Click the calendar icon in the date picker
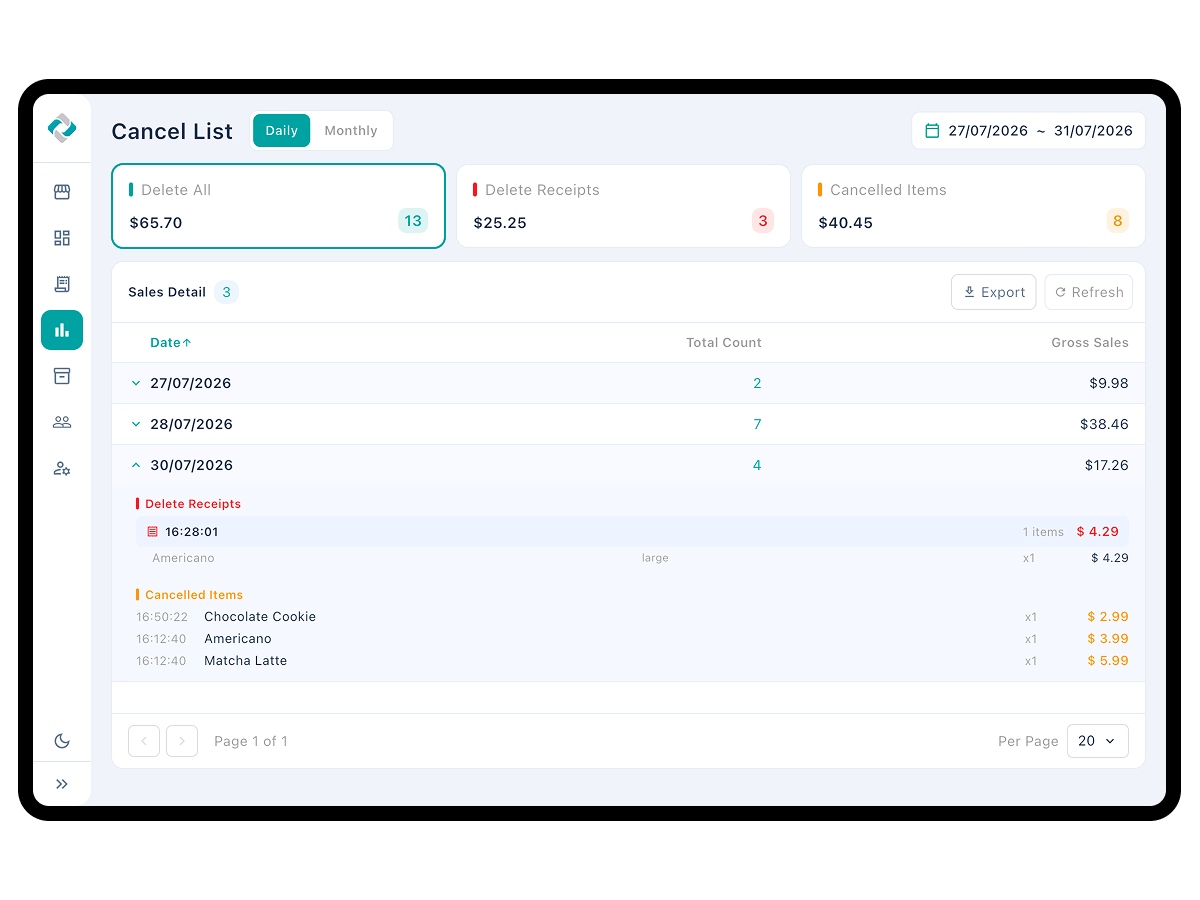The width and height of the screenshot is (1200, 900). pyautogui.click(x=932, y=131)
